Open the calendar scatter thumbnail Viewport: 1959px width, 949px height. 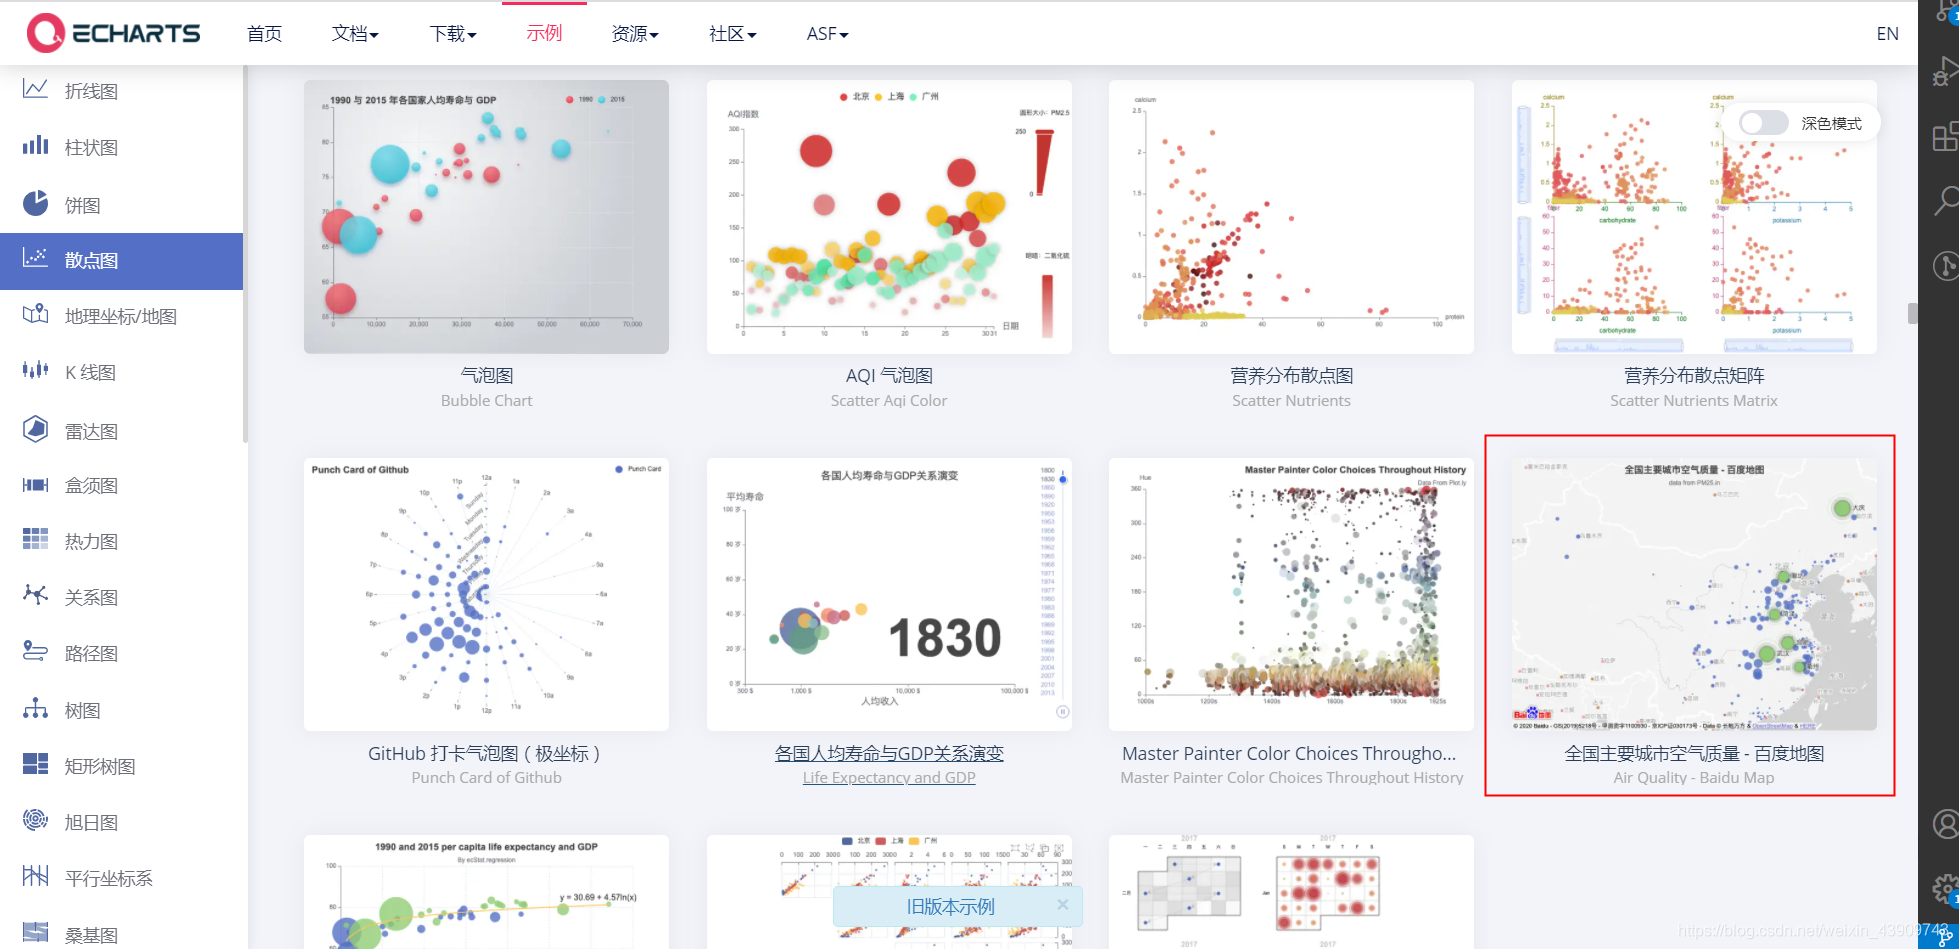[x=1291, y=892]
